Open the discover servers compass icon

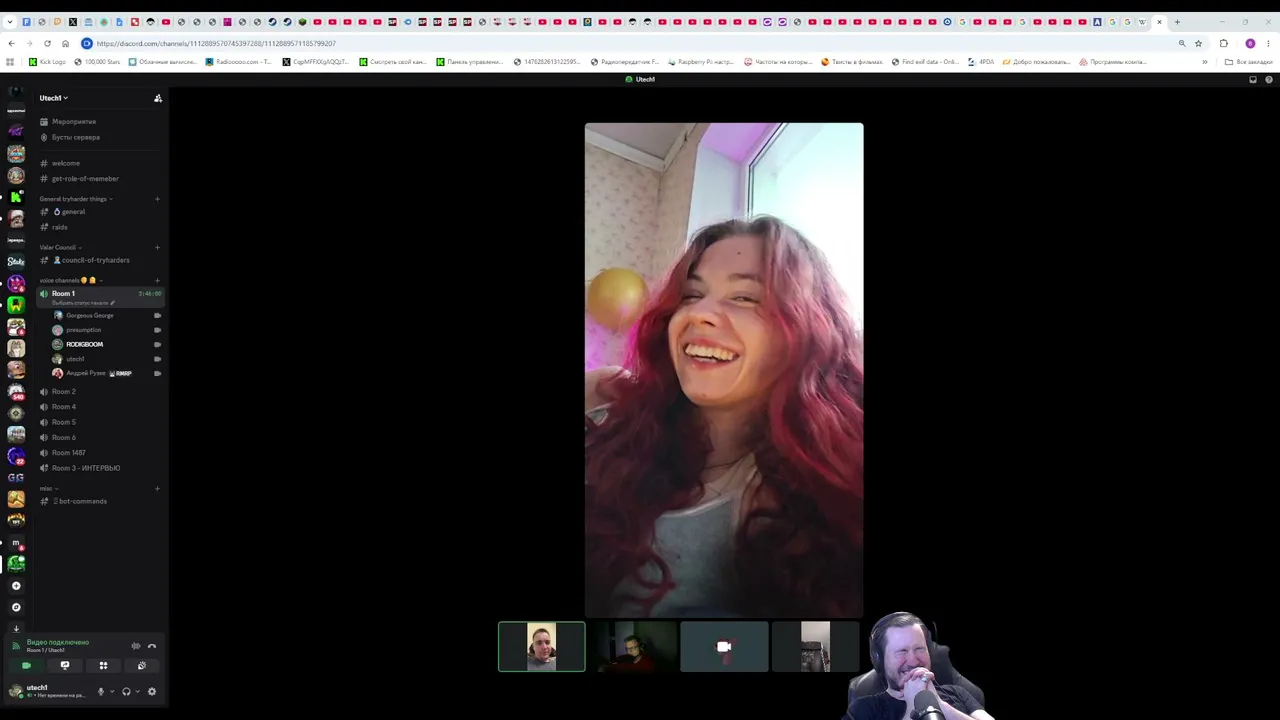[16, 607]
